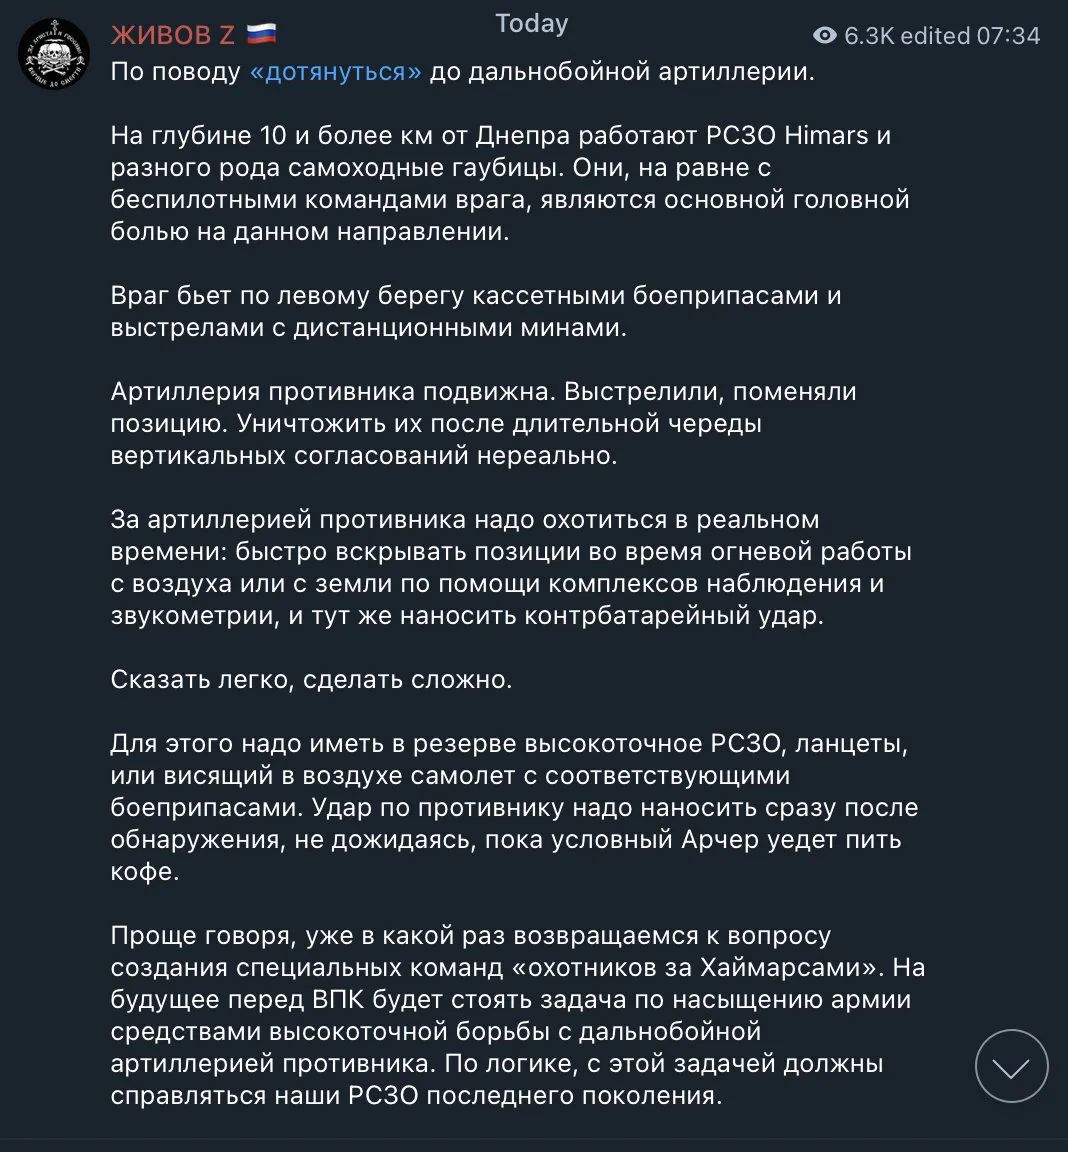Click the paragraph starting «Враг бьет»
This screenshot has width=1068, height=1152.
click(476, 311)
